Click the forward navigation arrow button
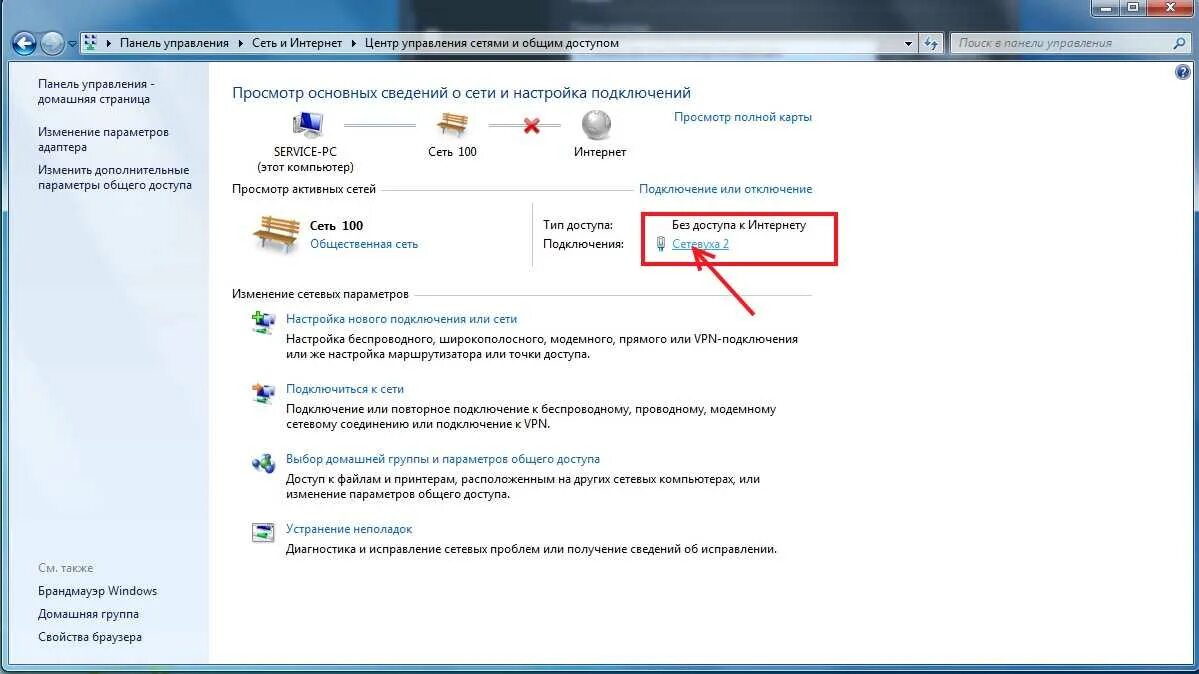This screenshot has height=674, width=1199. (52, 44)
